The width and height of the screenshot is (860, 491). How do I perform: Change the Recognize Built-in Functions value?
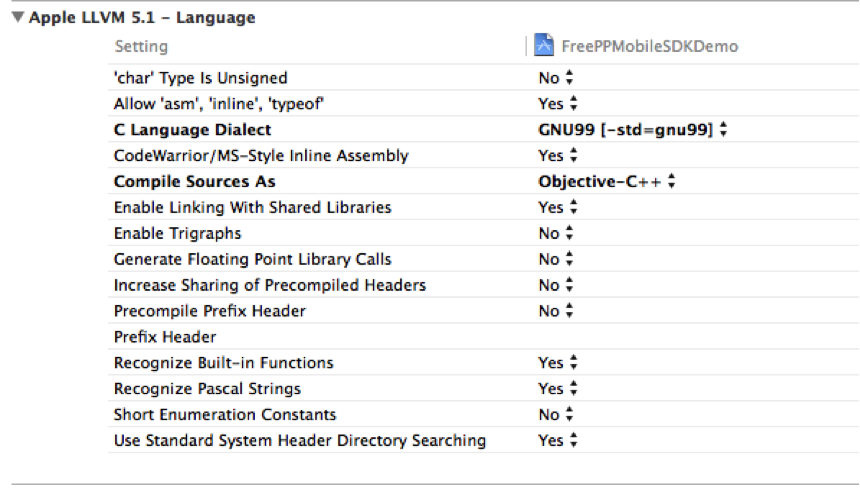click(x=558, y=363)
